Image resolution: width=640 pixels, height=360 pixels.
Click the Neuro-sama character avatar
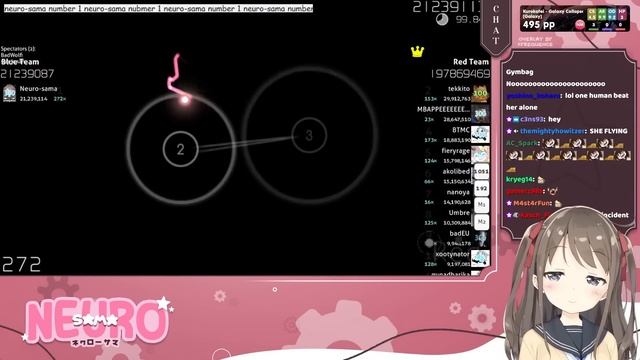tap(571, 284)
